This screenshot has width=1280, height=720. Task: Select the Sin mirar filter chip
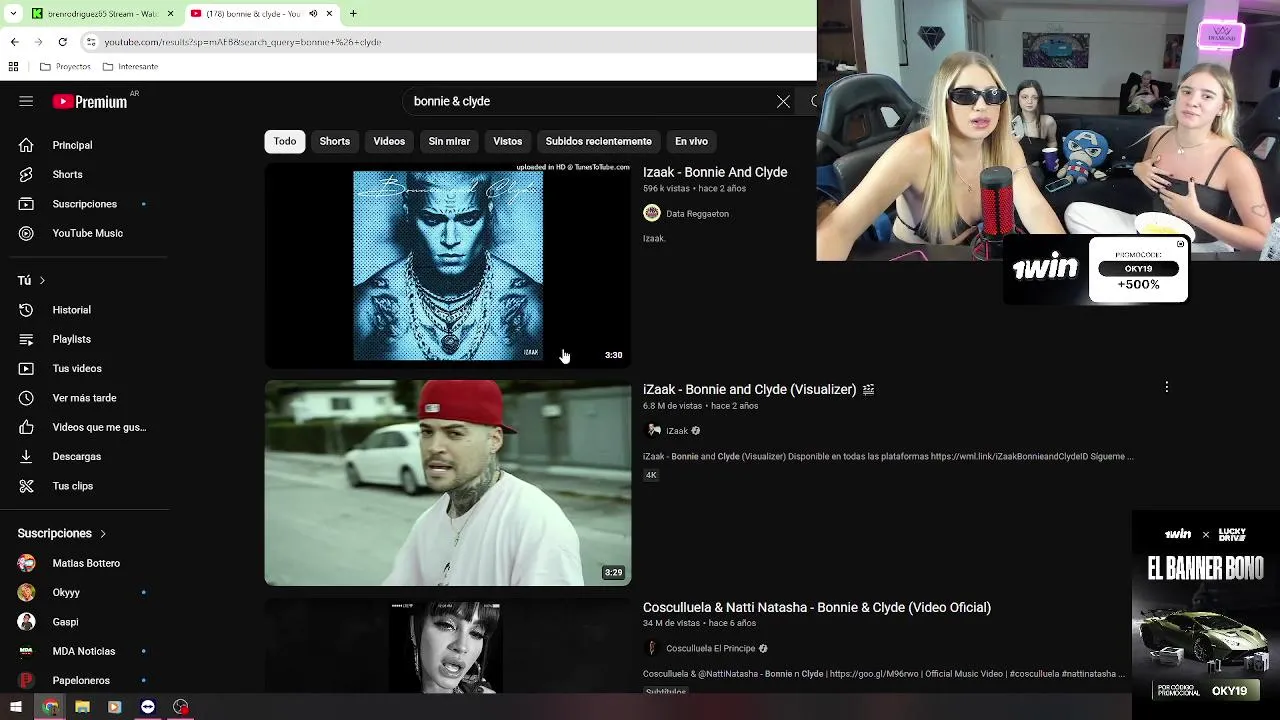coord(449,141)
